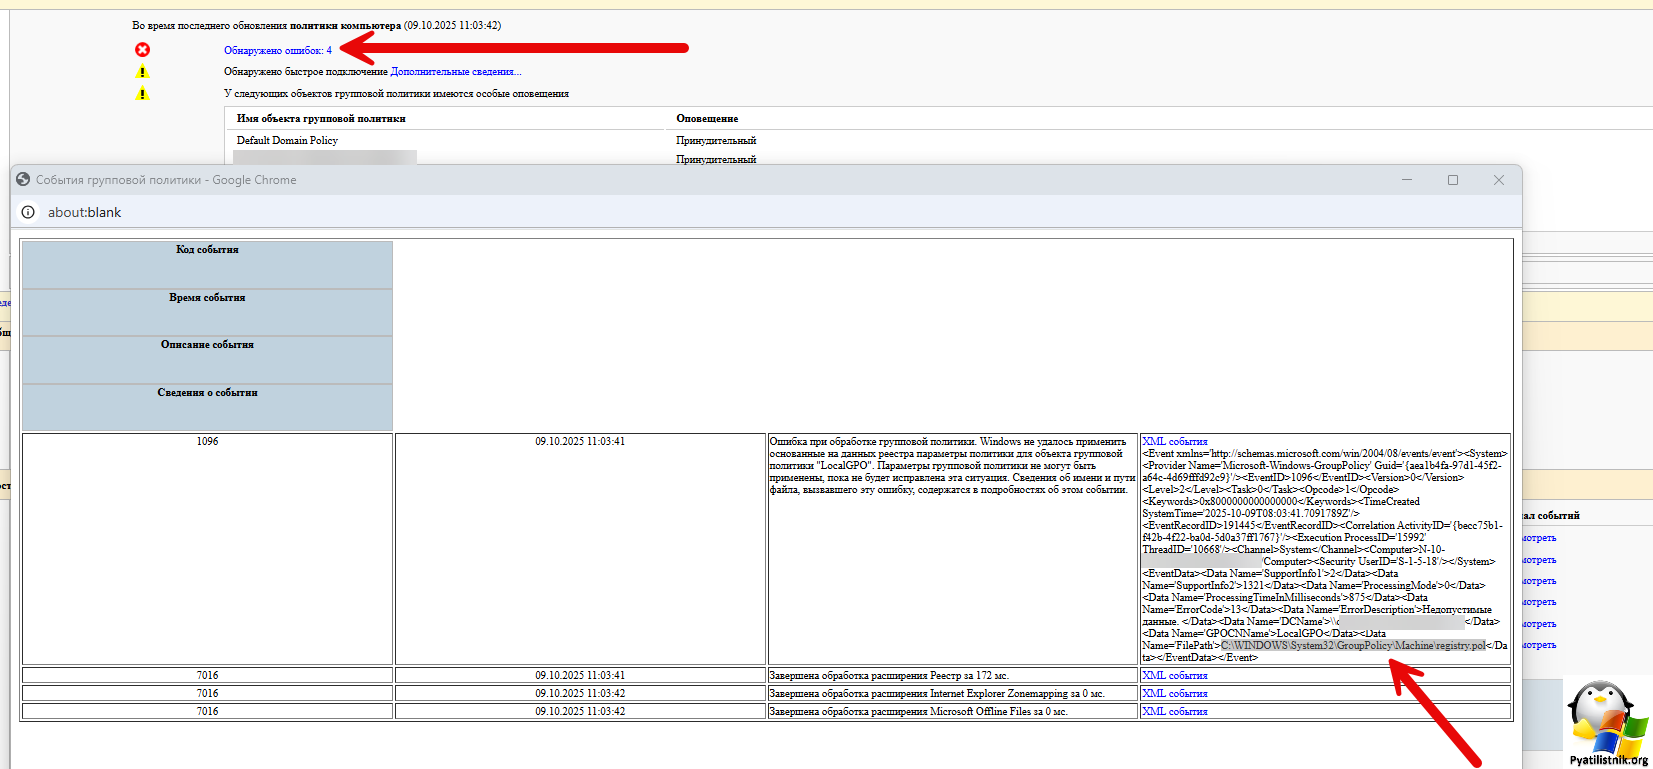The height and width of the screenshot is (769, 1653).
Task: Click 'Имя объекта групповой политики' column header
Action: click(x=321, y=119)
